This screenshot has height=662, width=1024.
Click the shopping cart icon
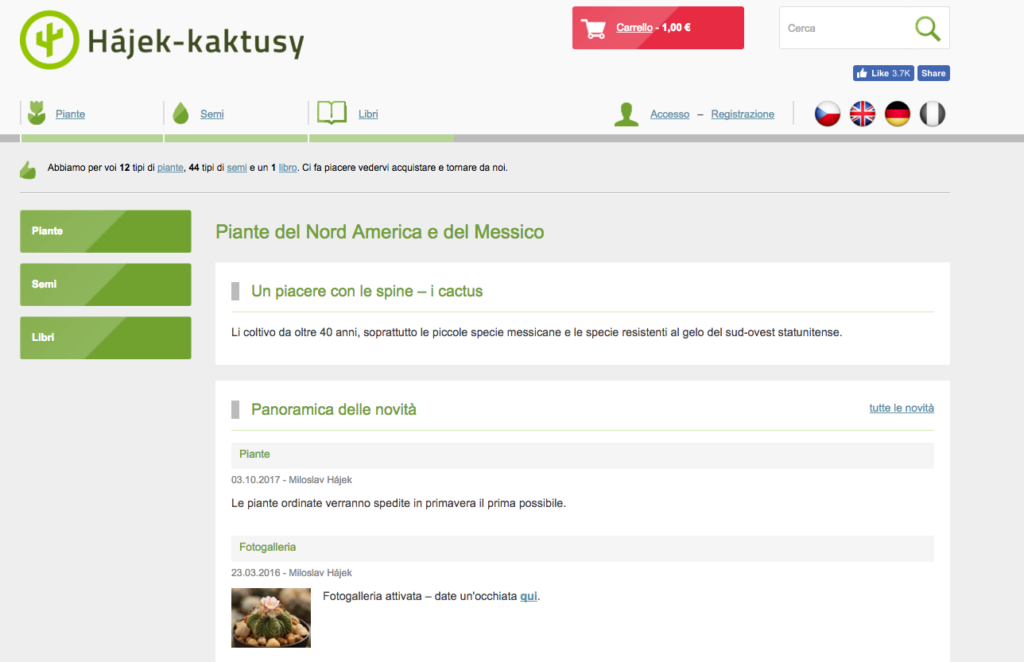point(593,28)
